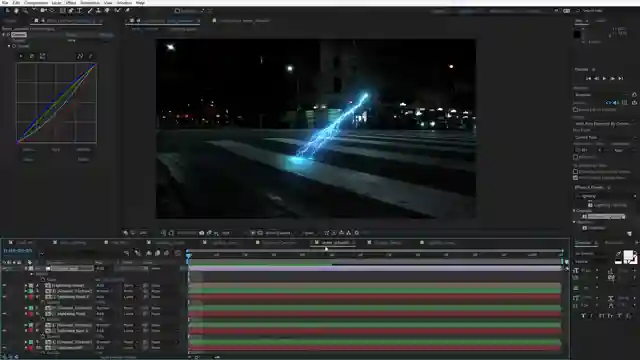This screenshot has width=640, height=360.
Task: Click the Smooth button under Curves graph
Action: (83, 150)
